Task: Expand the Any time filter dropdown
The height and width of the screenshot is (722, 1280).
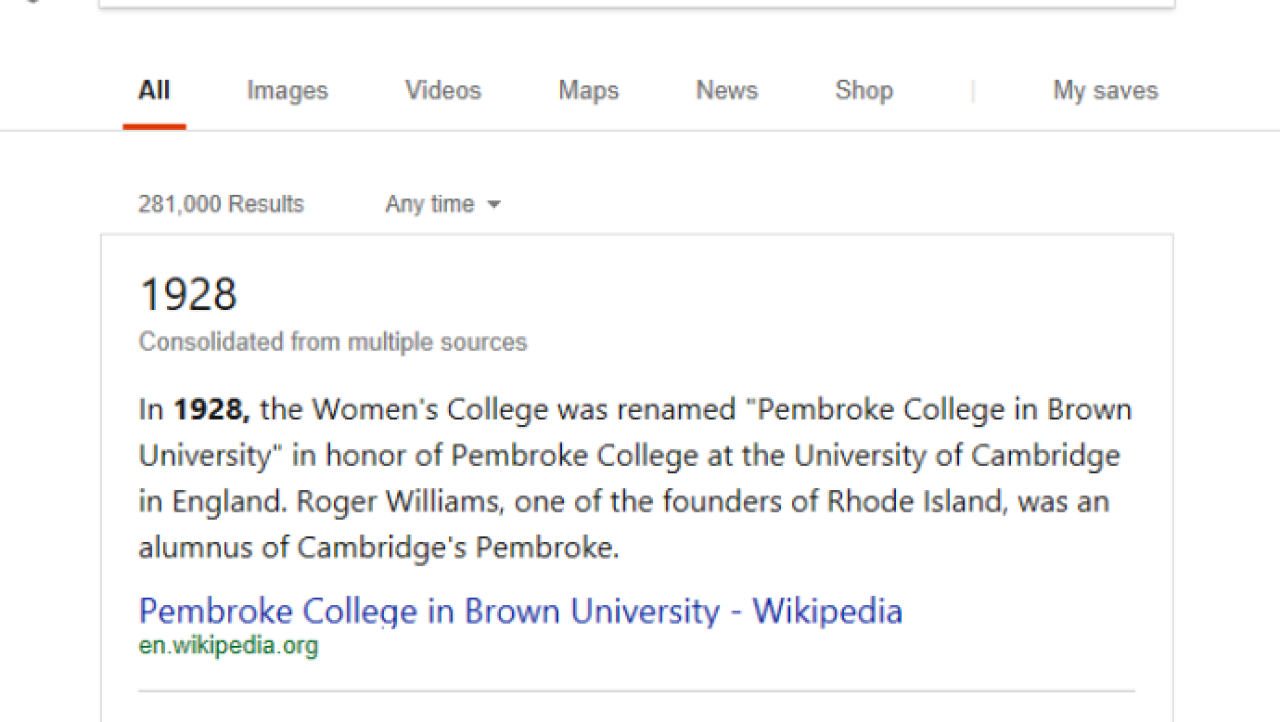Action: click(x=442, y=204)
